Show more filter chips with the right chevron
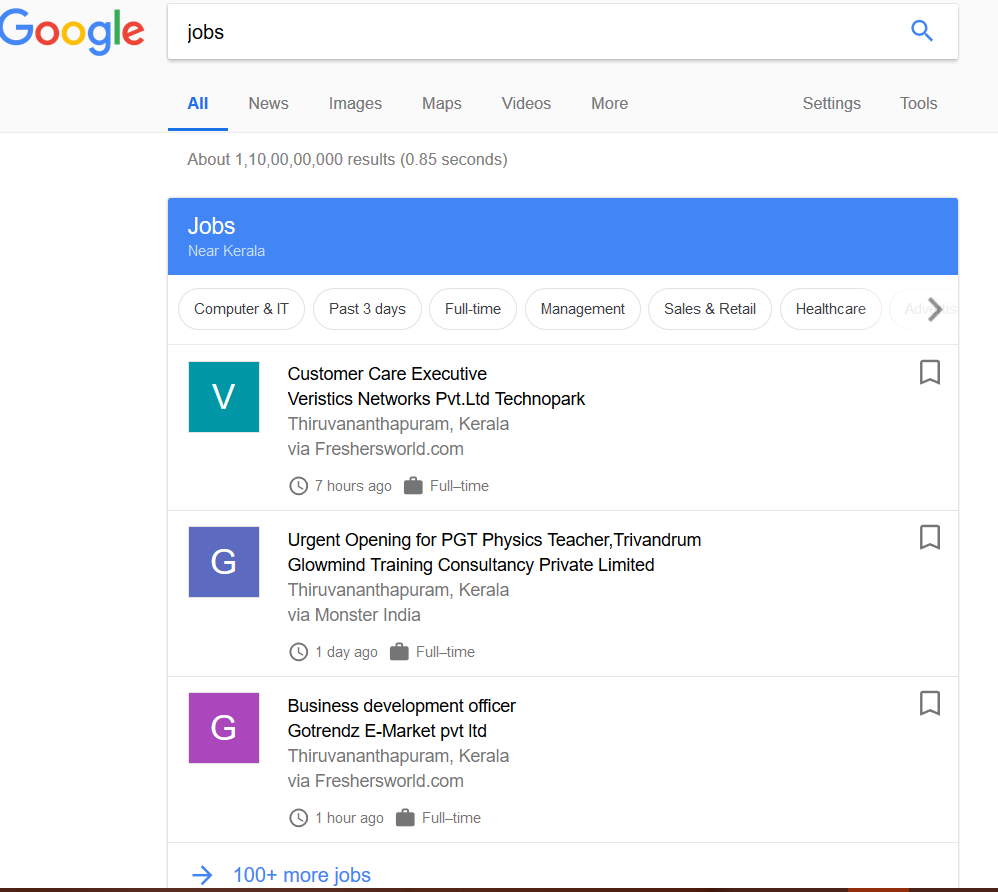The height and width of the screenshot is (892, 998). pos(934,309)
